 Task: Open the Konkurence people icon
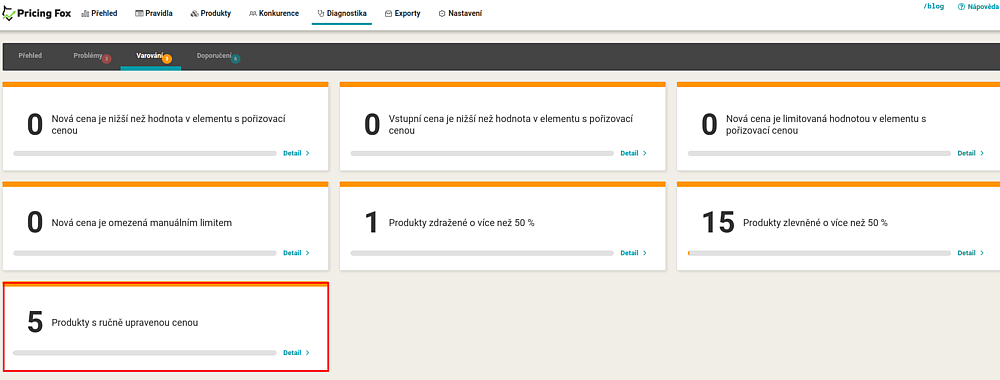(253, 13)
